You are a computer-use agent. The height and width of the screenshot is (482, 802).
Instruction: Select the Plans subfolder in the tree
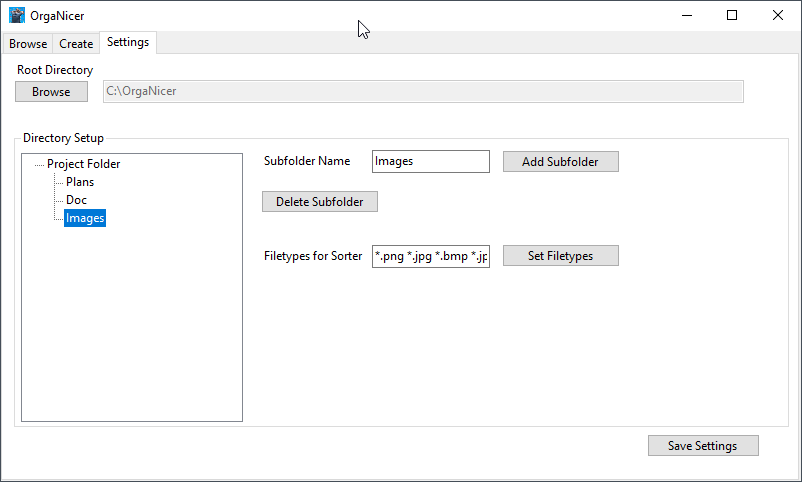coord(80,182)
